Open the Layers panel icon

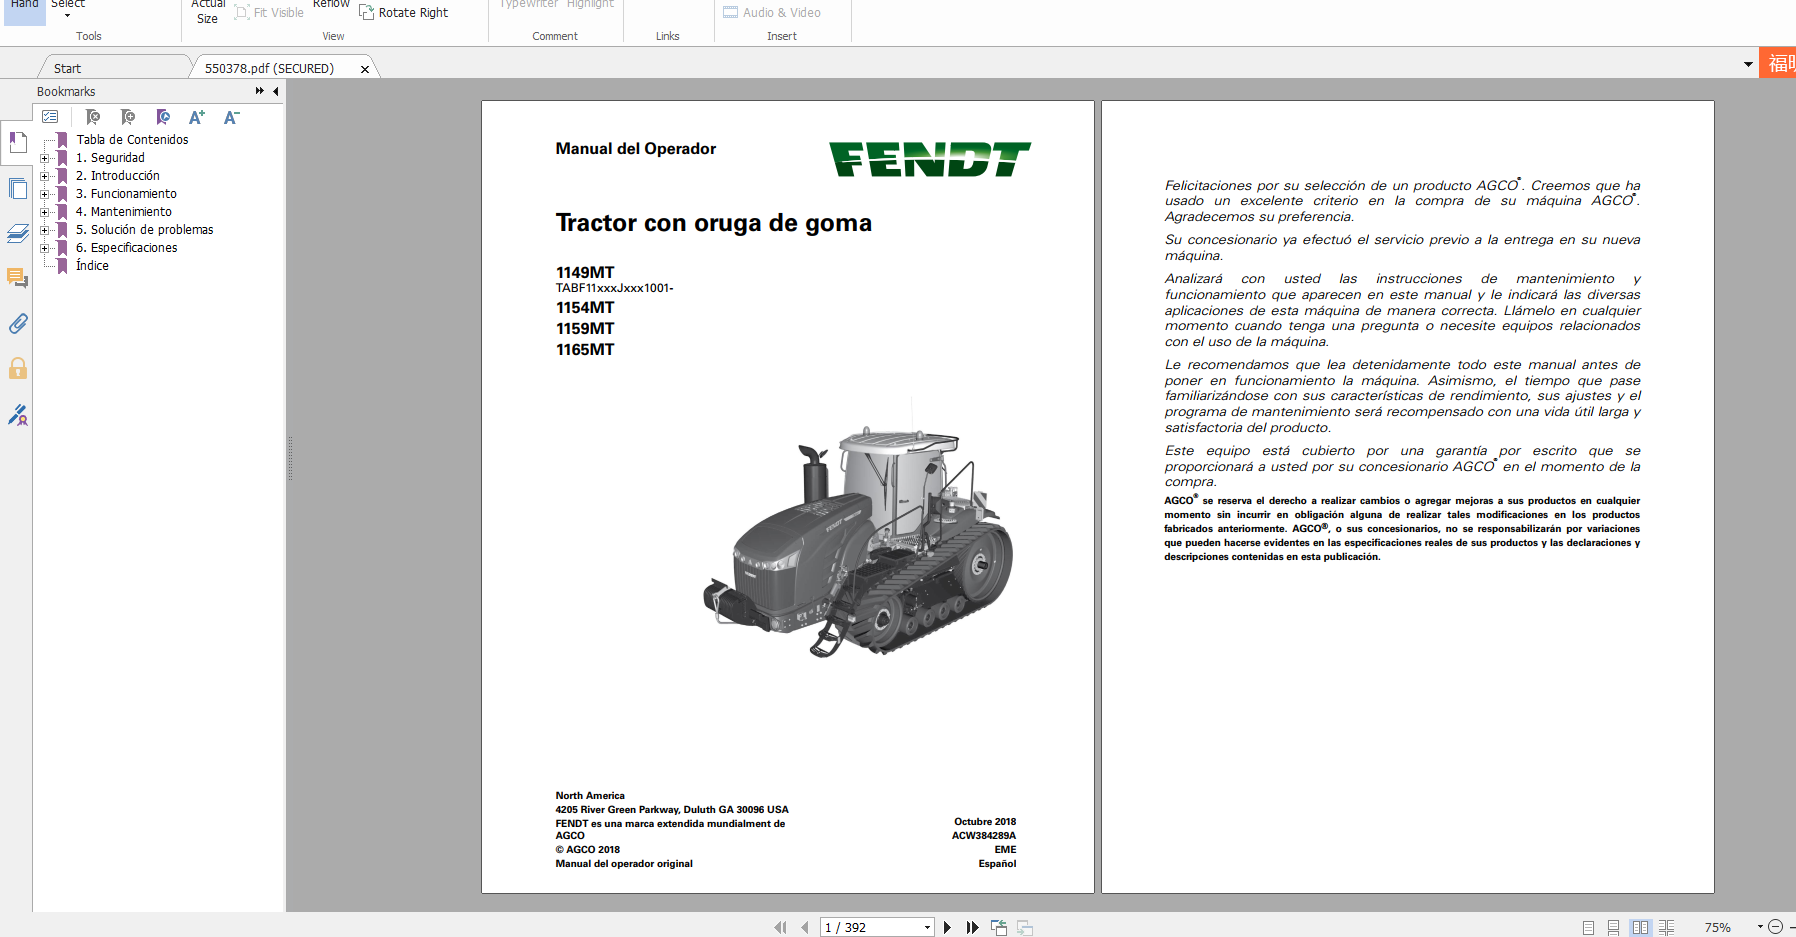pos(18,233)
